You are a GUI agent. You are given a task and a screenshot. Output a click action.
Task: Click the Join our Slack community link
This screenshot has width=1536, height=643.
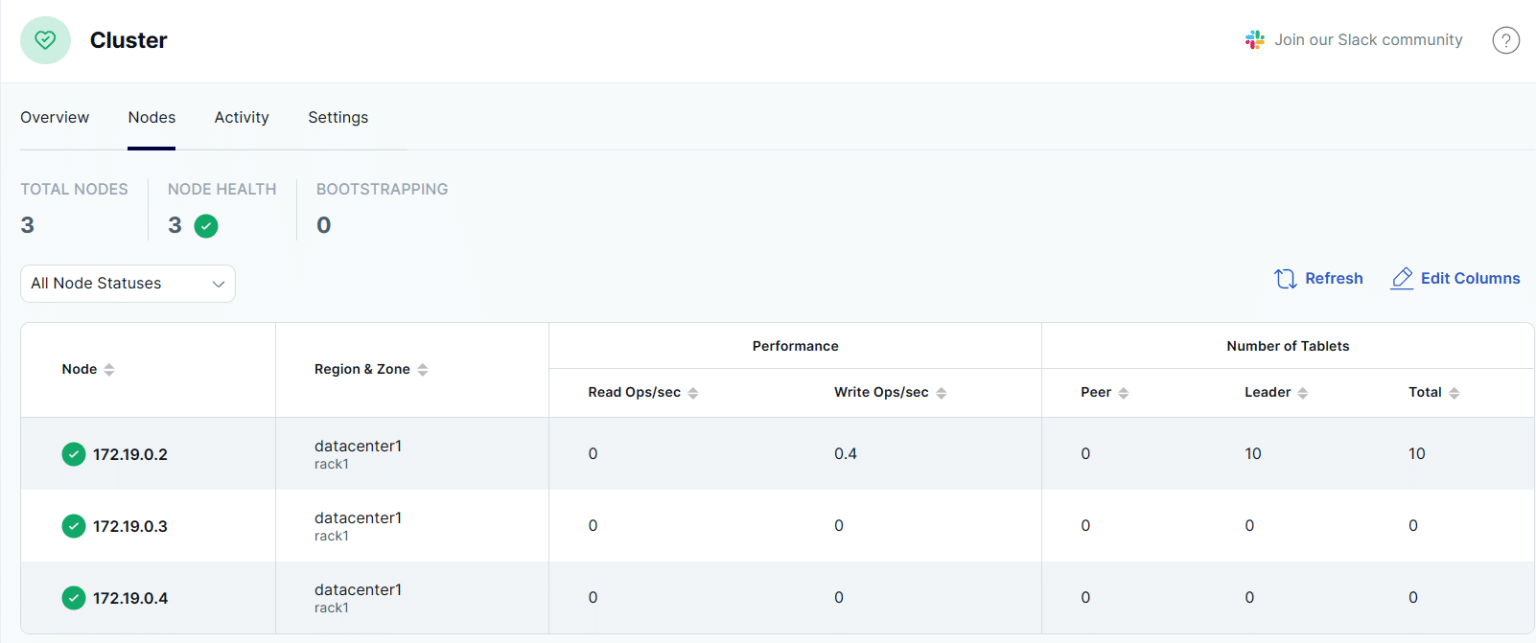point(1368,39)
